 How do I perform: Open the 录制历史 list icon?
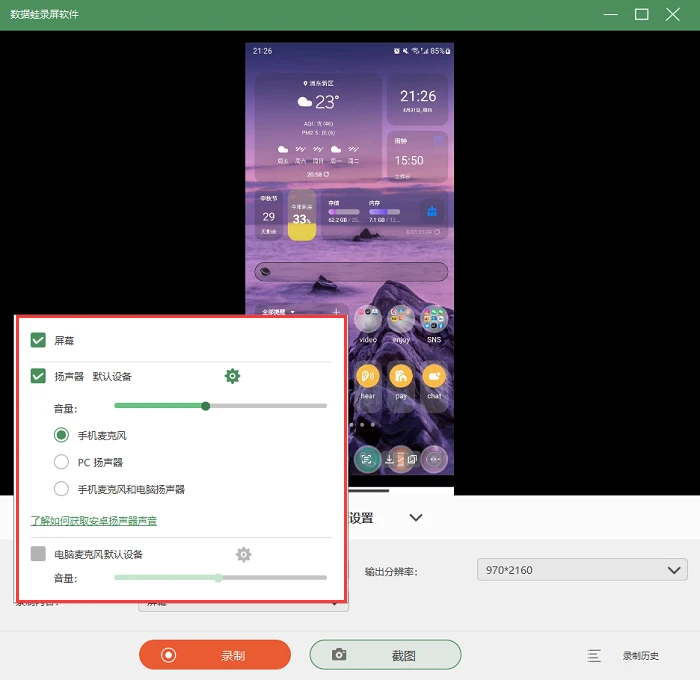pos(594,655)
